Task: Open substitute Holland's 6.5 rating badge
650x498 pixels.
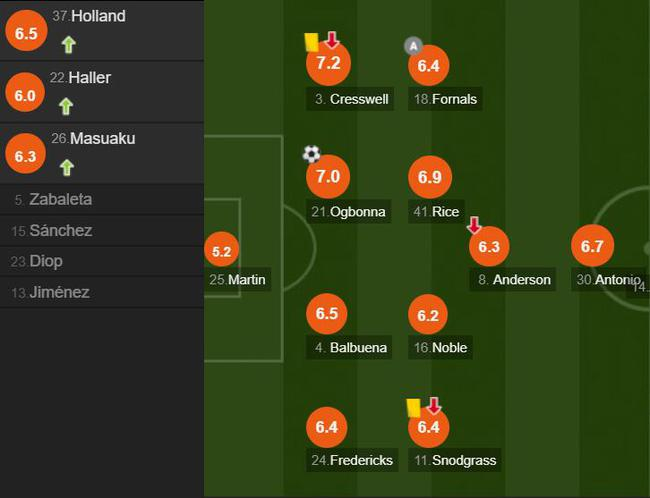Action: [x=26, y=33]
